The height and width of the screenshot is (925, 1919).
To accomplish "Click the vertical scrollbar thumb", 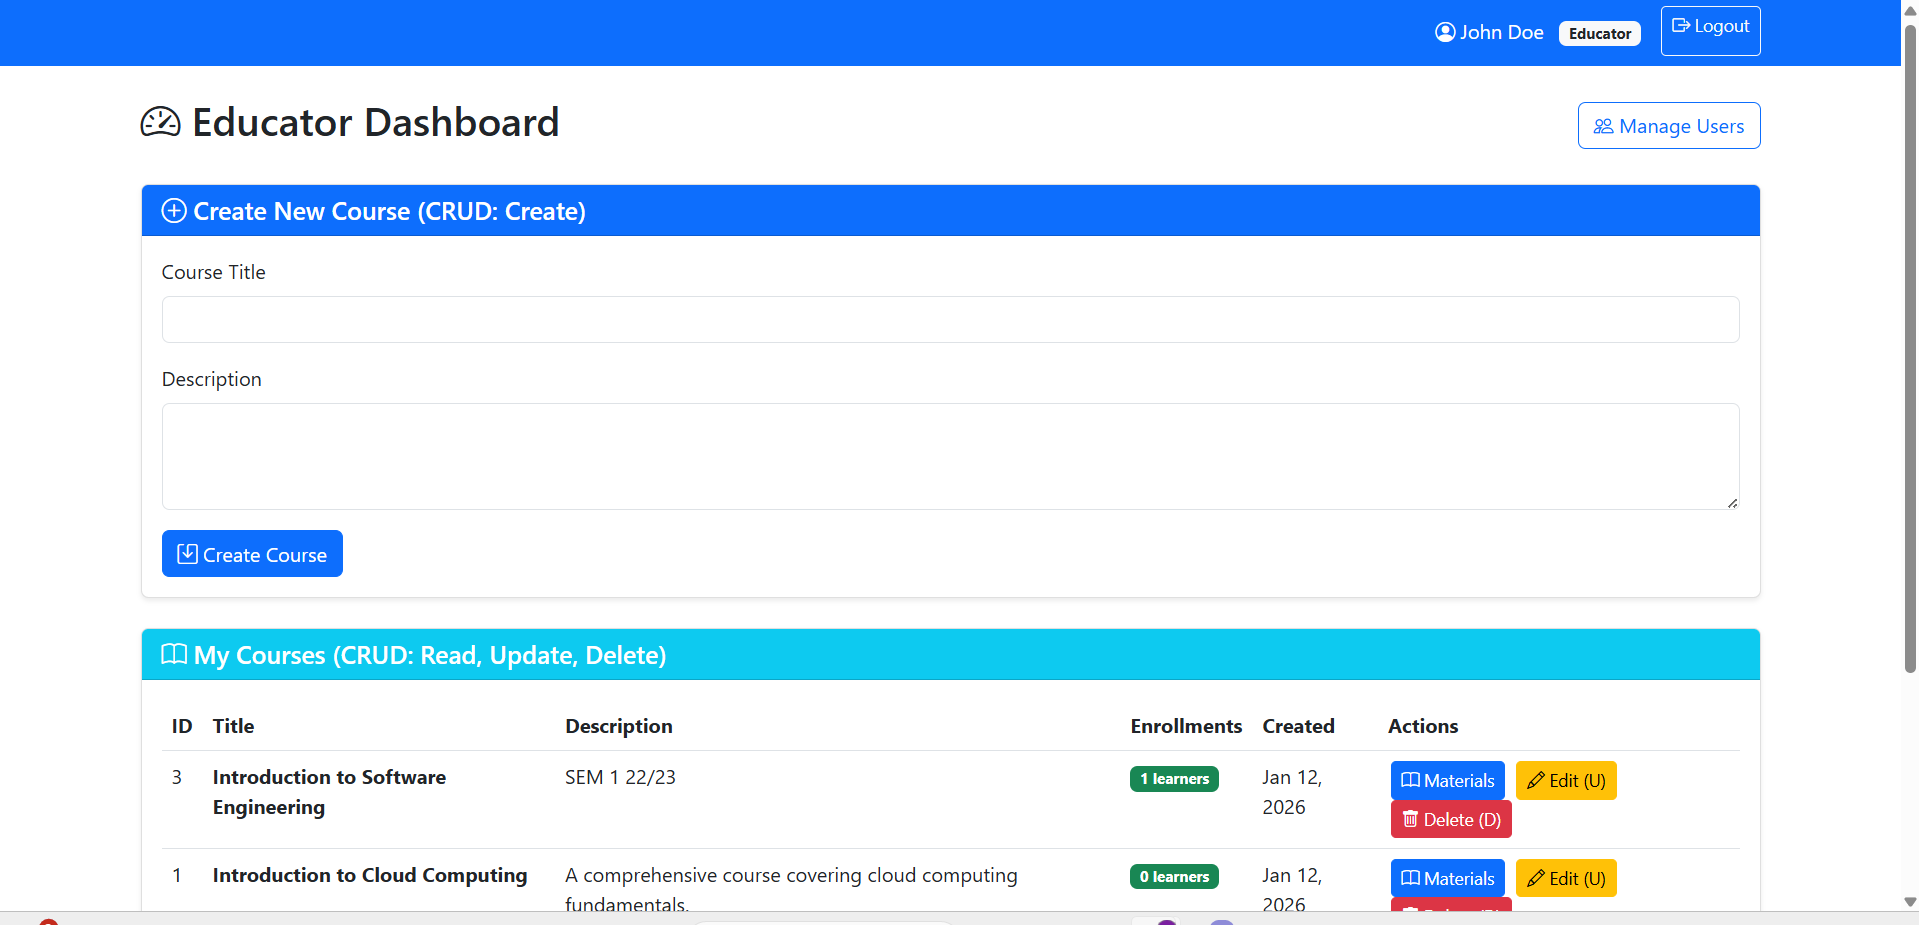I will (x=1910, y=350).
